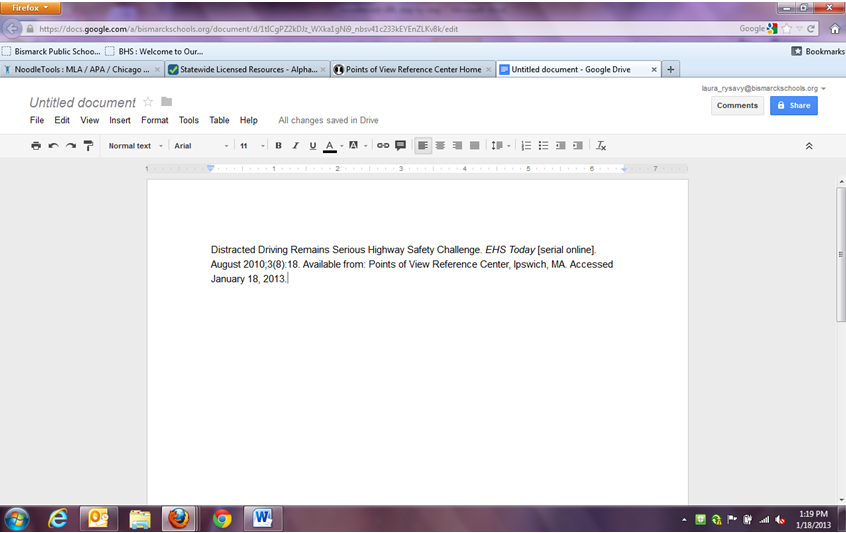
Task: Click the blue Share button
Action: click(794, 106)
